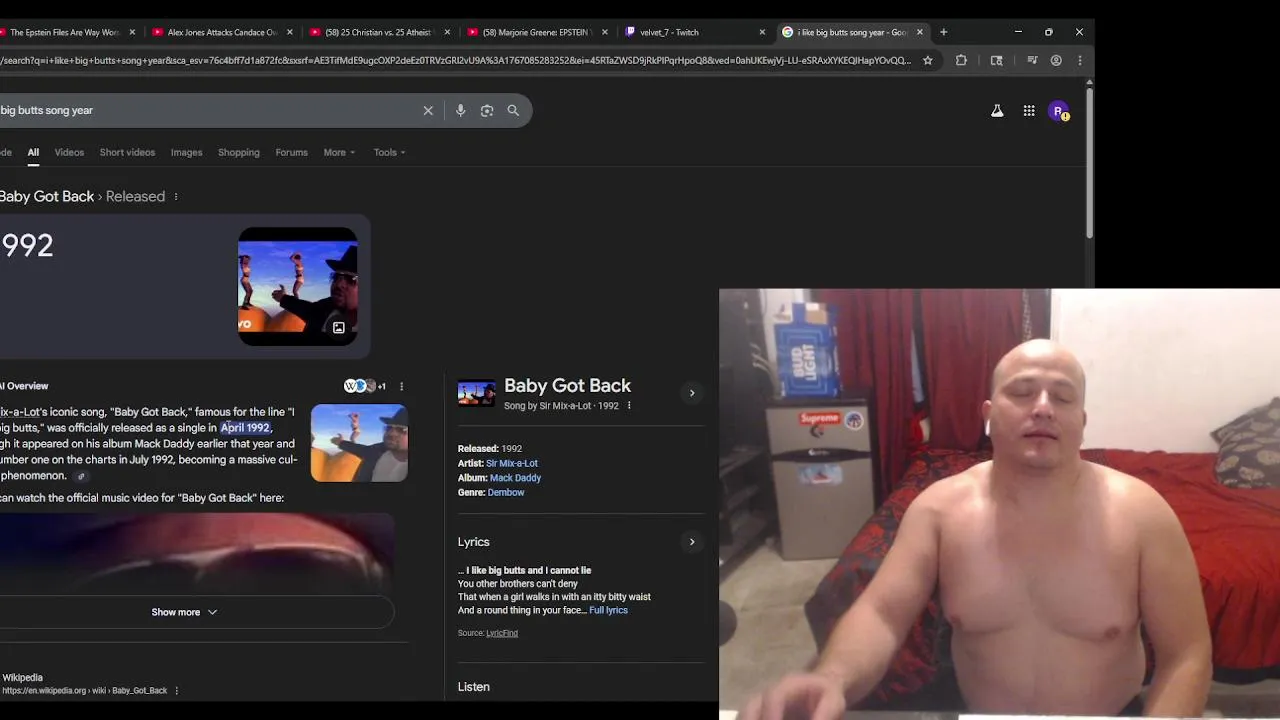Select the Short videos filter
The width and height of the screenshot is (1280, 720).
coord(127,152)
